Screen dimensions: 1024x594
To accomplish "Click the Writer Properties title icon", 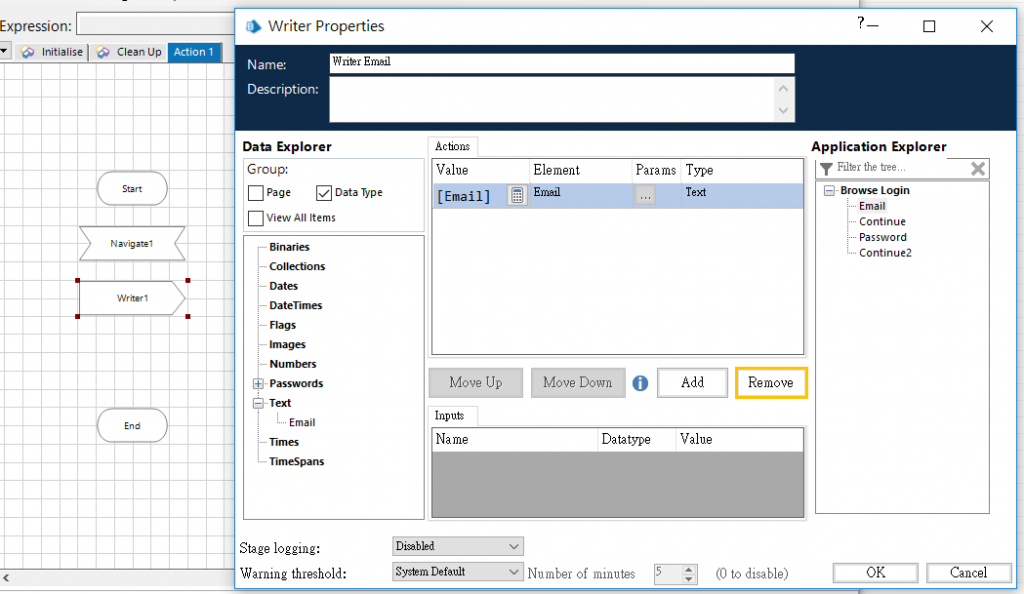I will pos(253,26).
